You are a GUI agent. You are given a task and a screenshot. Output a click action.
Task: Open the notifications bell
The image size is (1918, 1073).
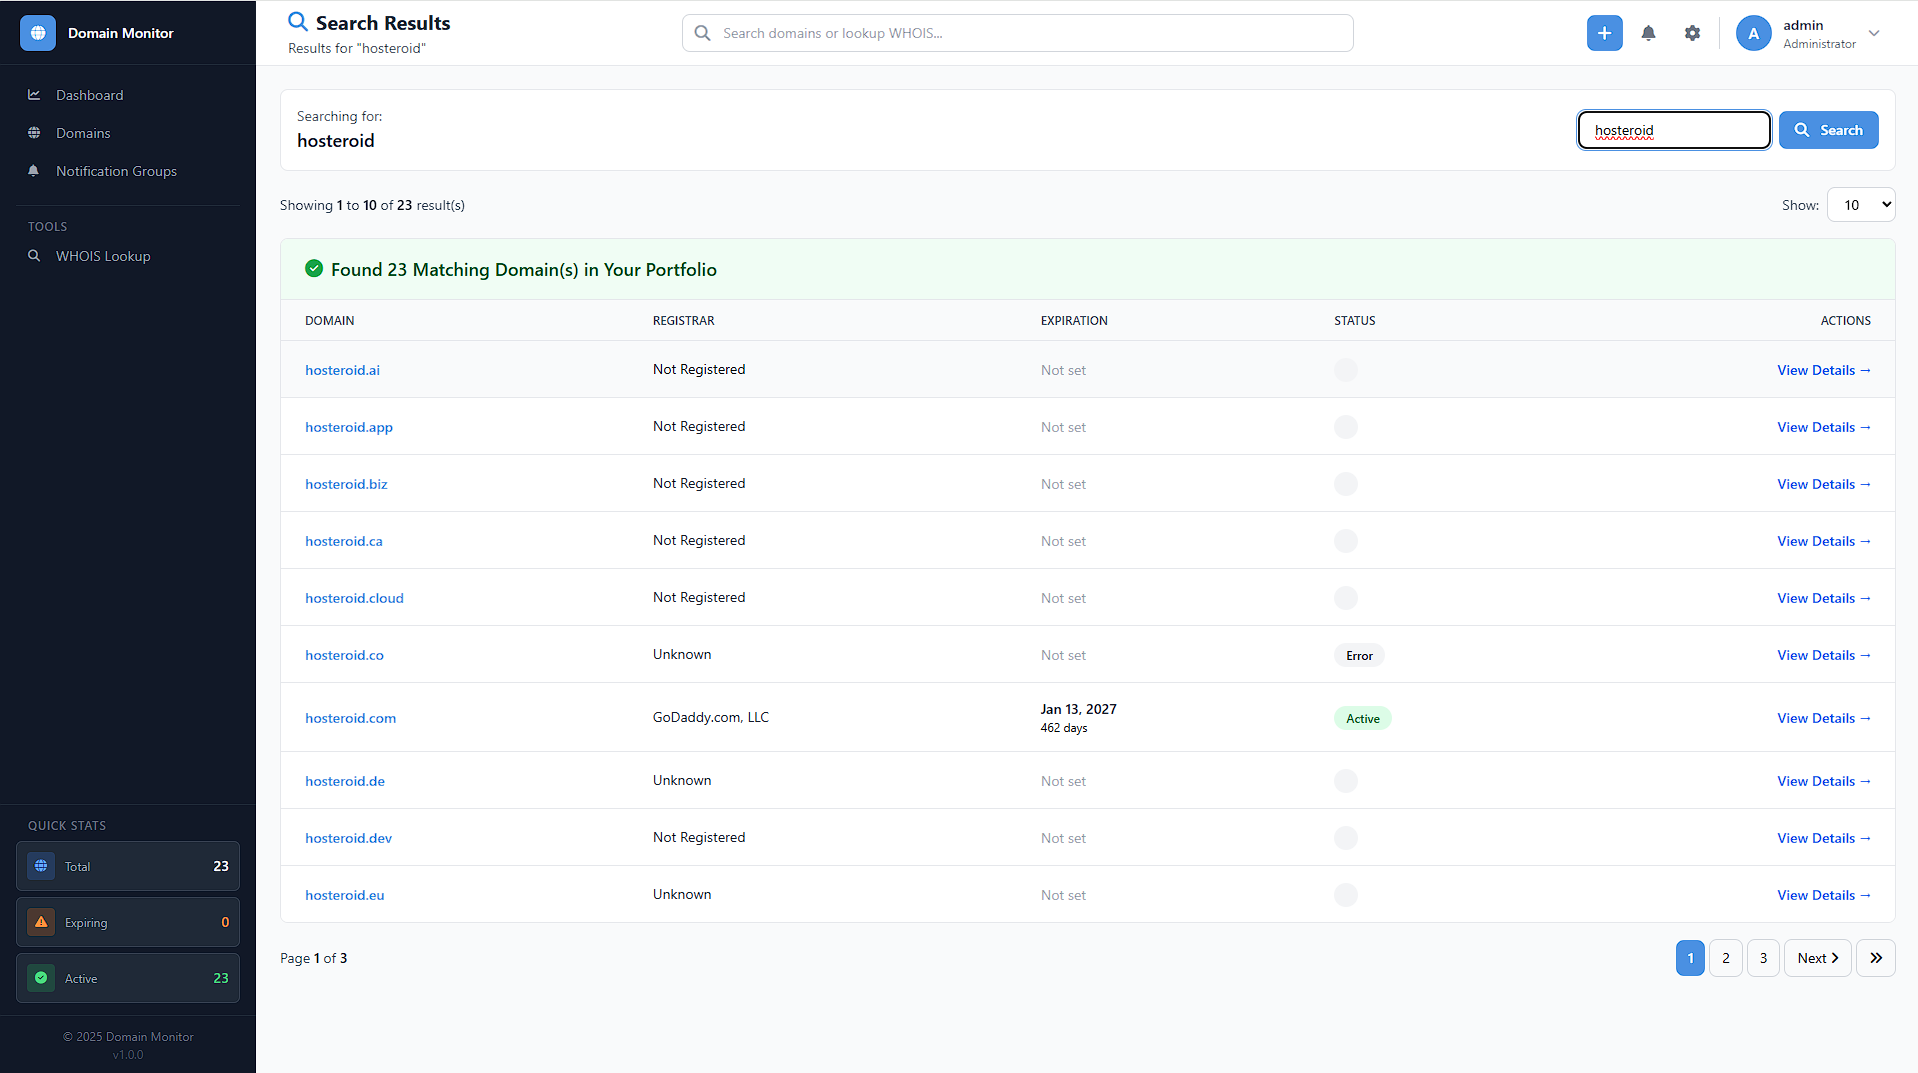(x=1648, y=33)
